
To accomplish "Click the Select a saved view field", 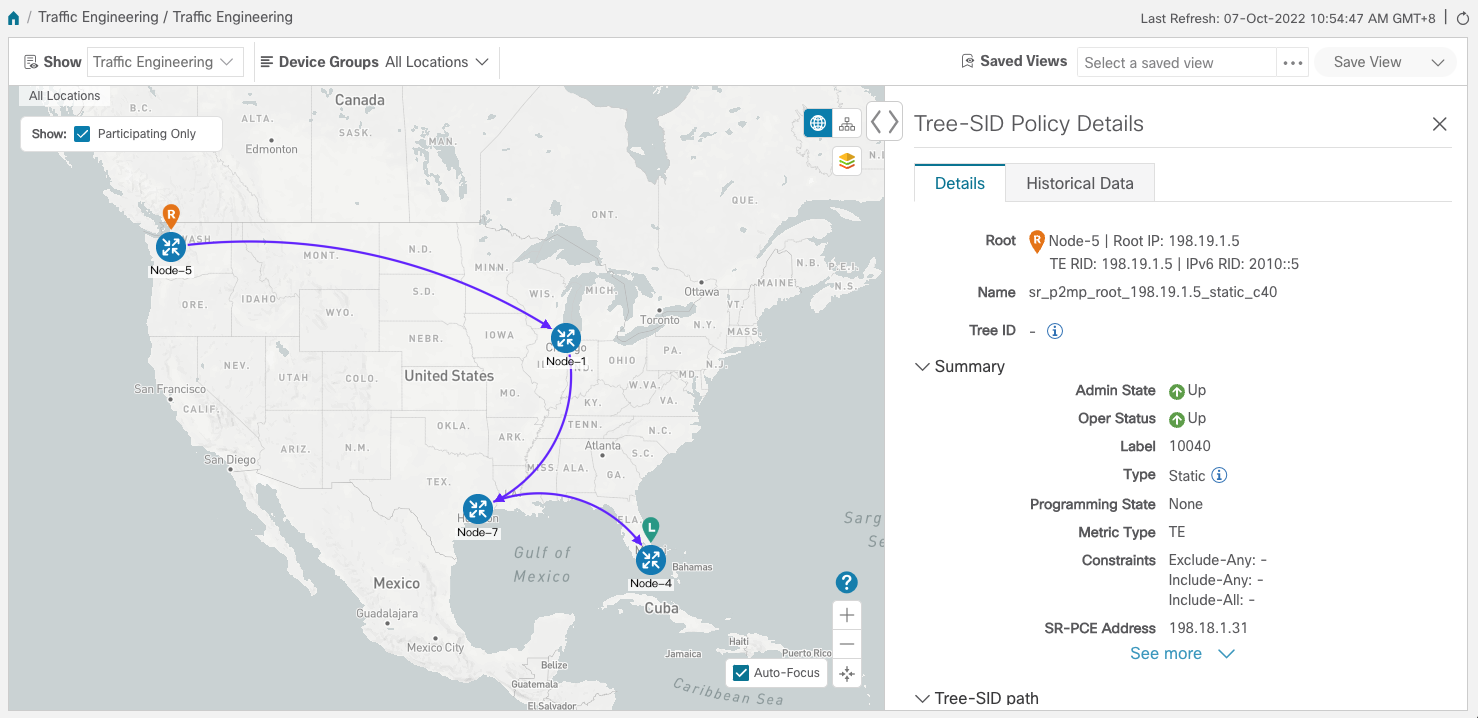I will pos(1176,62).
